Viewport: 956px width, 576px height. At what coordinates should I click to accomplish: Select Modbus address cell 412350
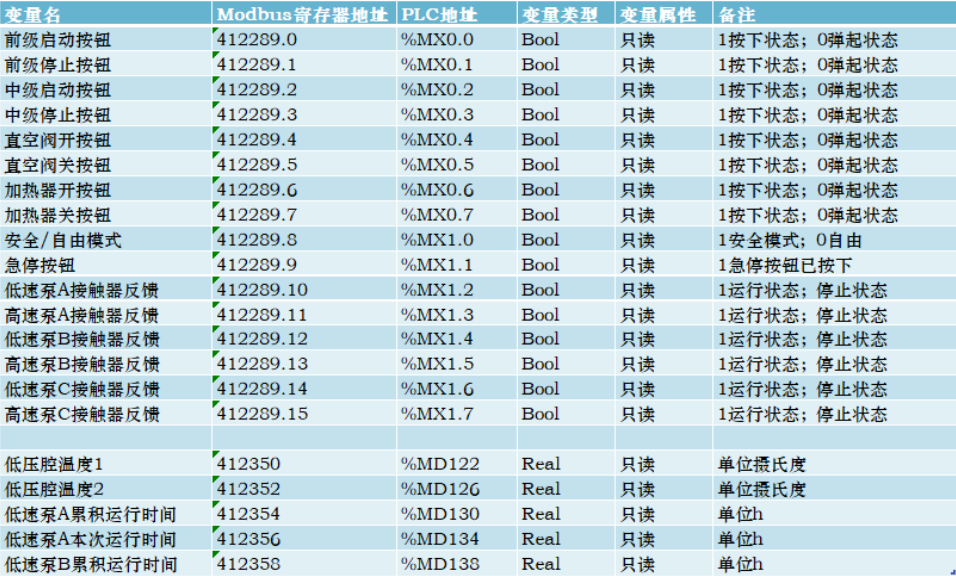pyautogui.click(x=249, y=464)
